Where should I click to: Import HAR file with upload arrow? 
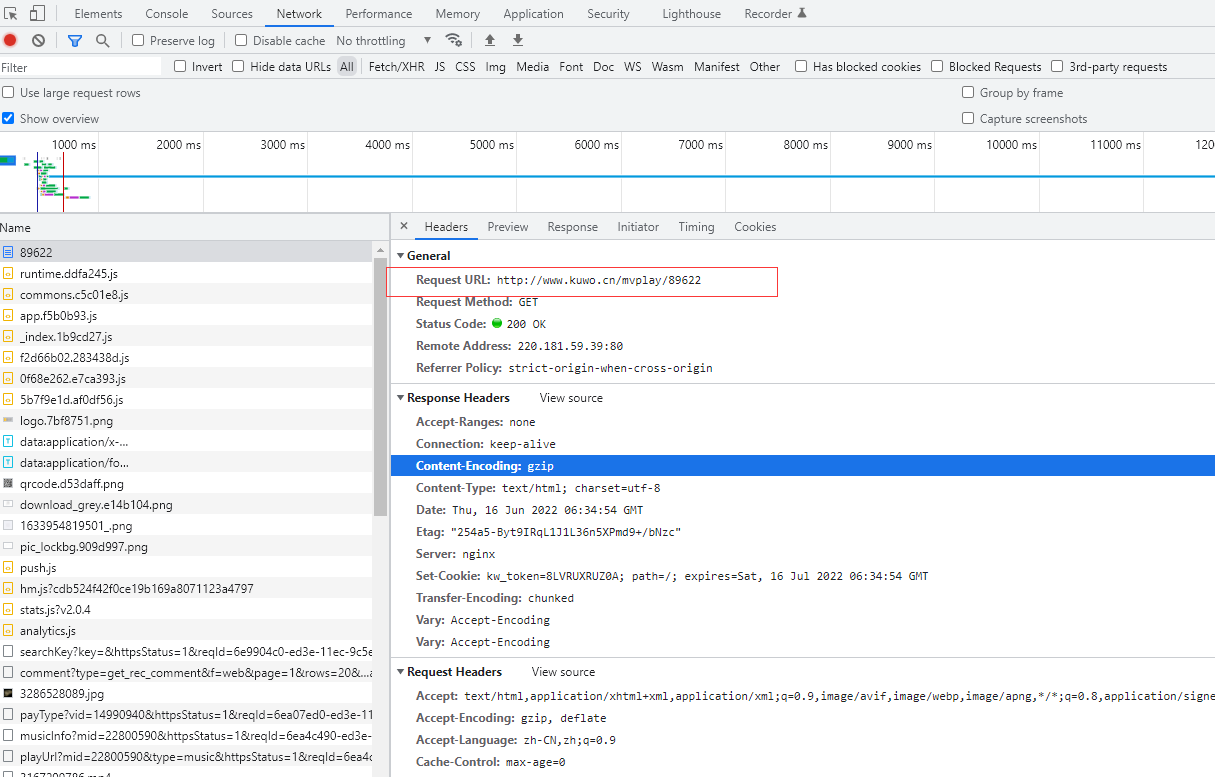(x=490, y=40)
